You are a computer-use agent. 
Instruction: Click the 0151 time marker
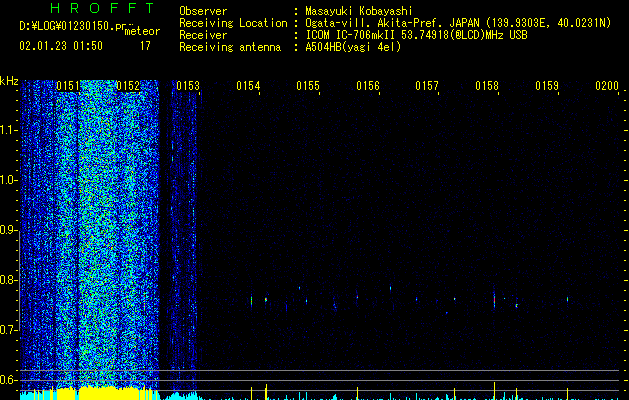[68, 86]
